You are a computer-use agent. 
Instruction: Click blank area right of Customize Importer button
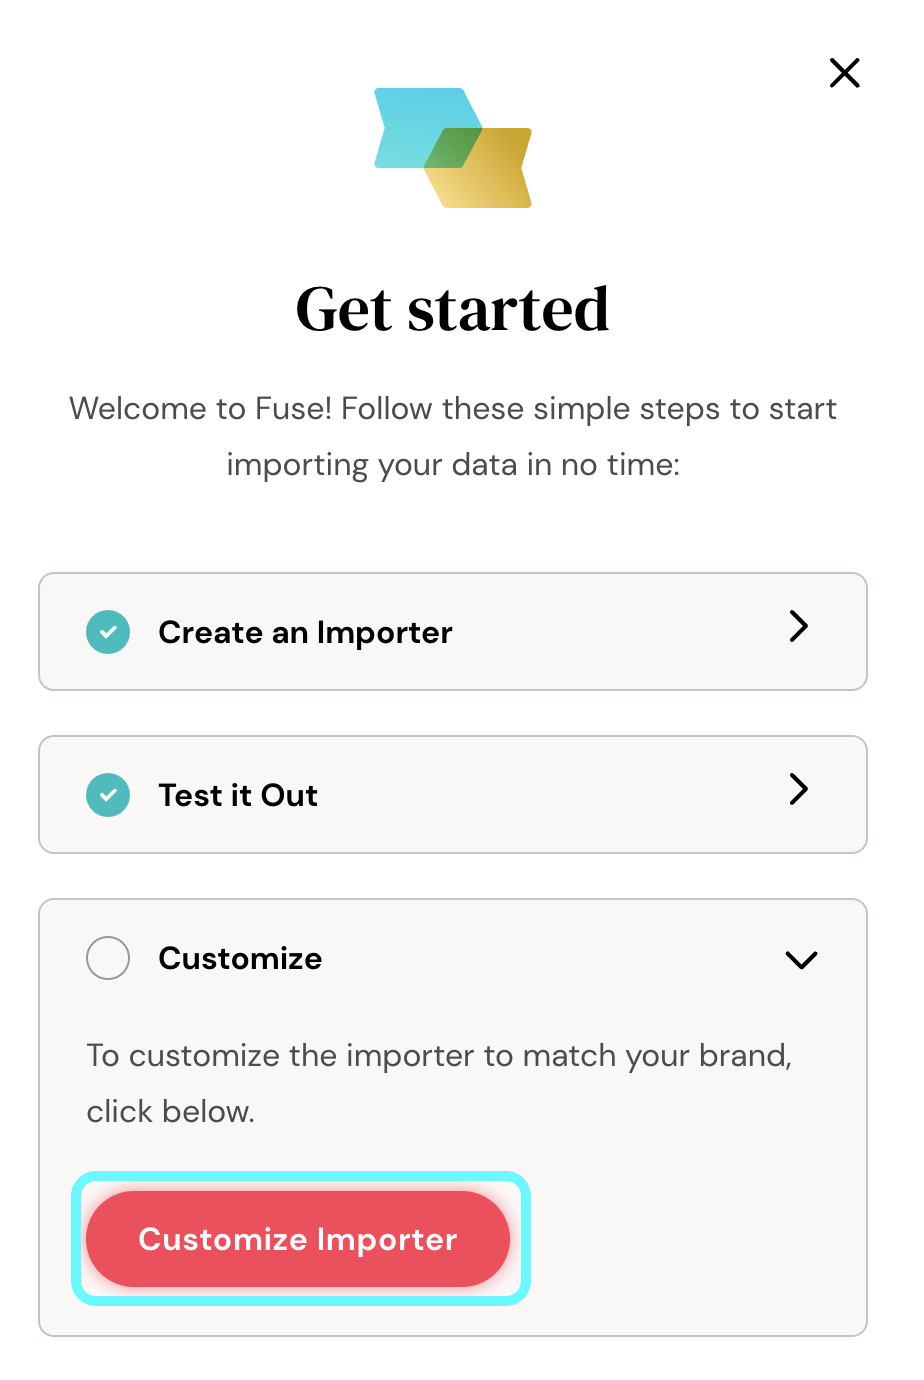click(690, 1239)
